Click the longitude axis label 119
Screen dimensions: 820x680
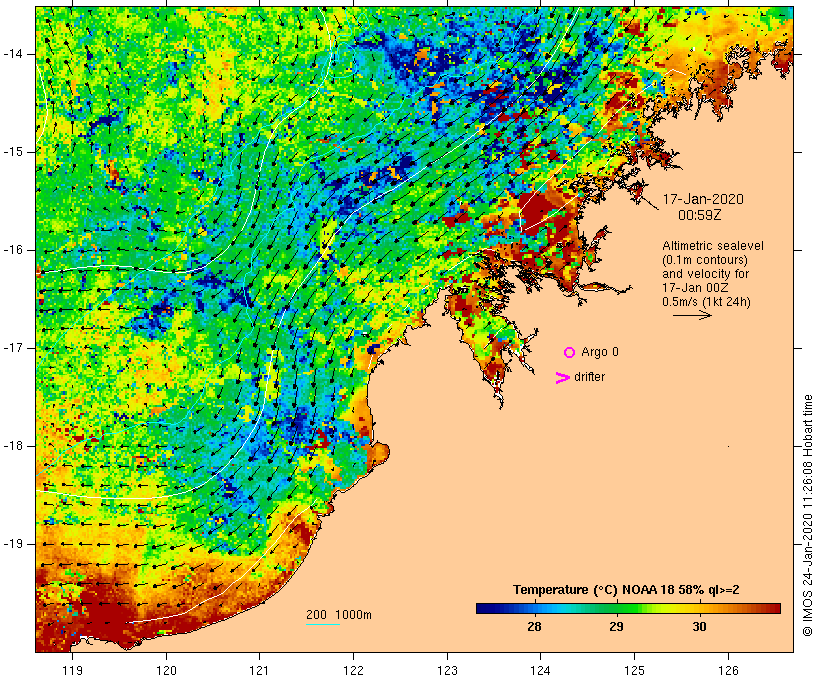[x=72, y=670]
